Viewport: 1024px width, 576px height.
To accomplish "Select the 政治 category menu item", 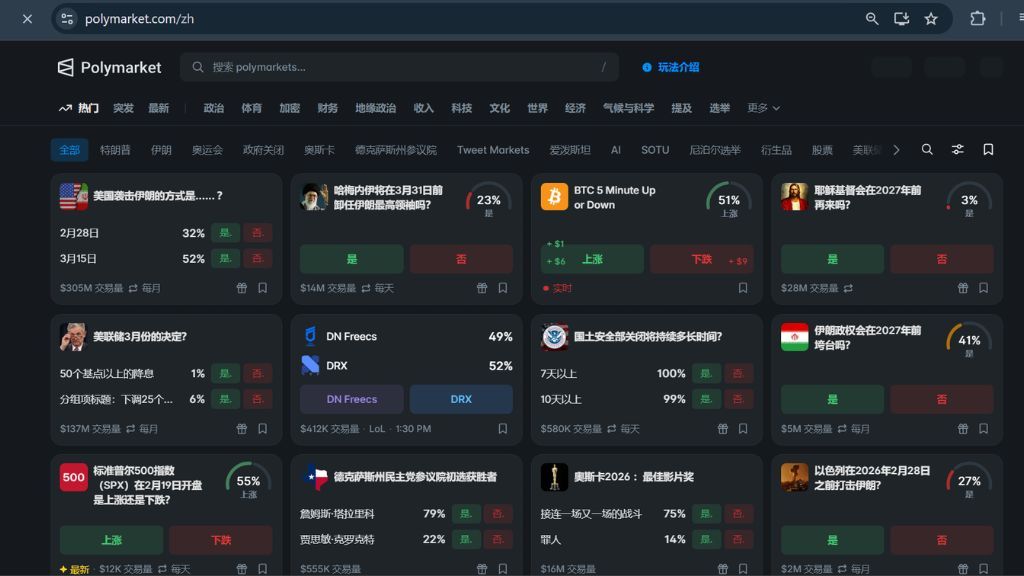I will coord(213,108).
